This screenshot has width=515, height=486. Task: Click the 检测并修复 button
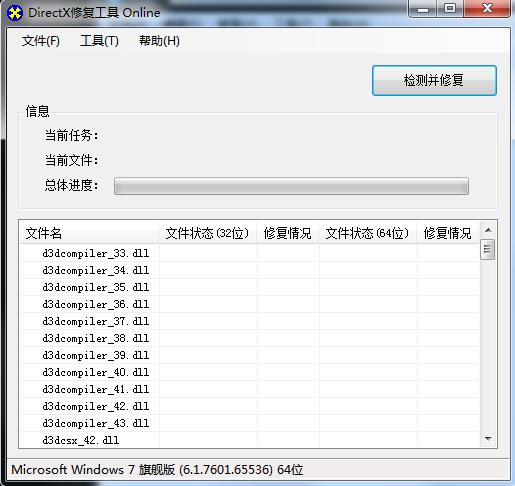tap(434, 80)
